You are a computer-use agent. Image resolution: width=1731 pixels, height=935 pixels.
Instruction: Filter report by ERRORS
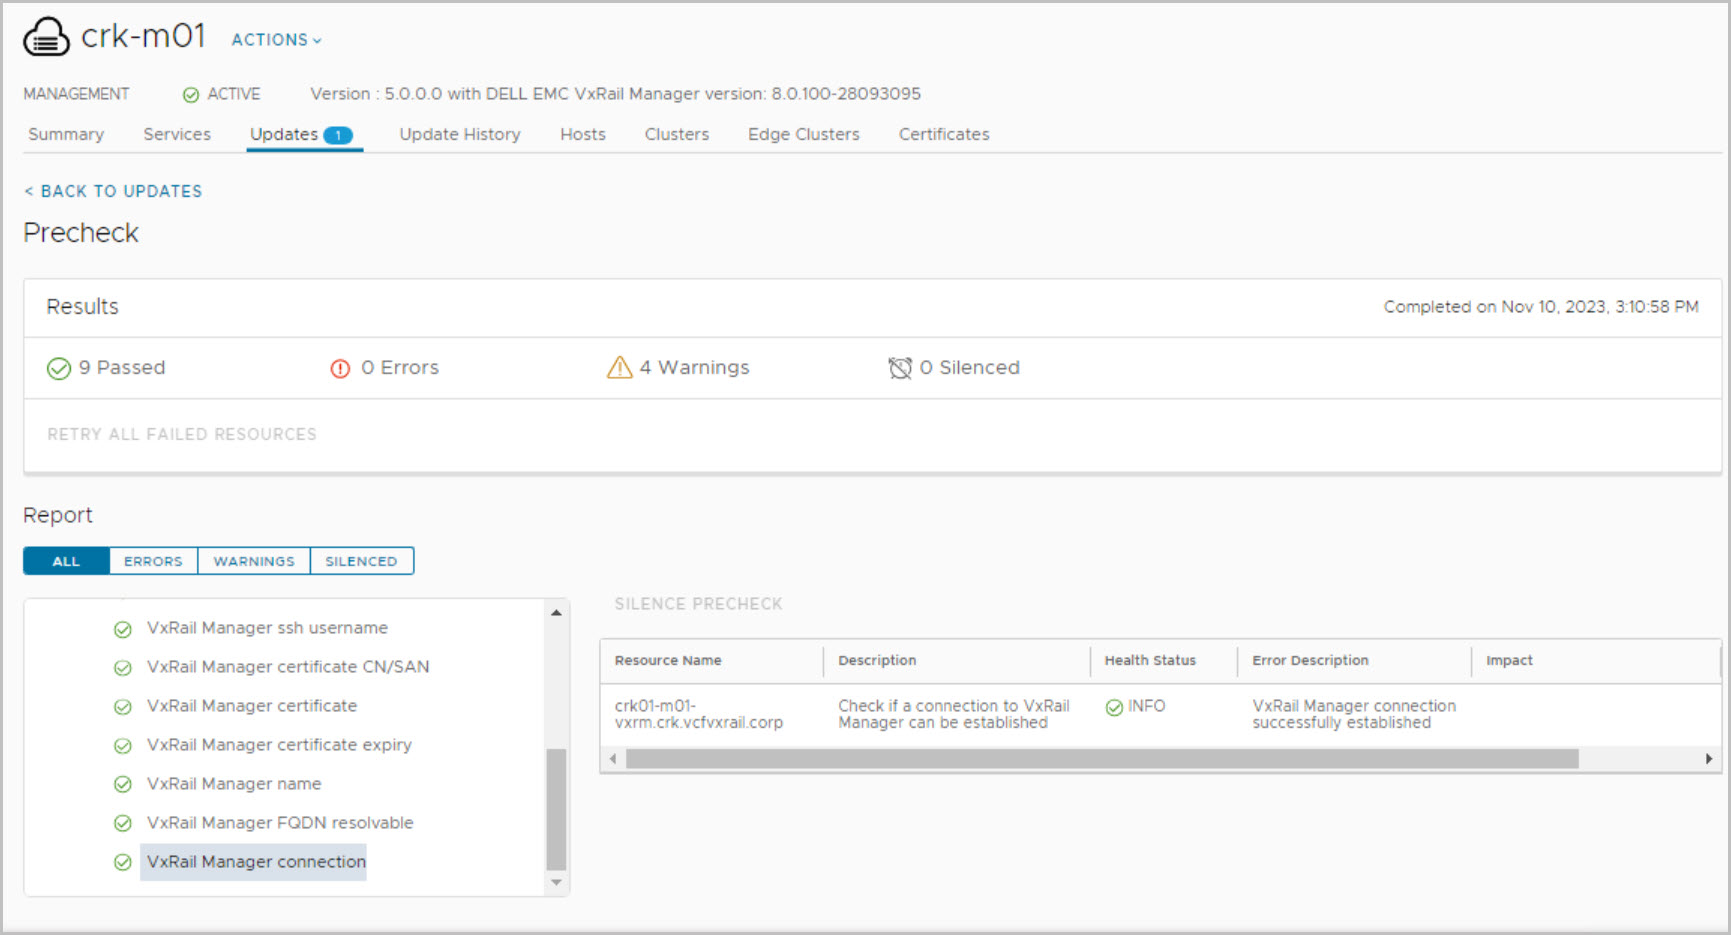[x=153, y=562]
